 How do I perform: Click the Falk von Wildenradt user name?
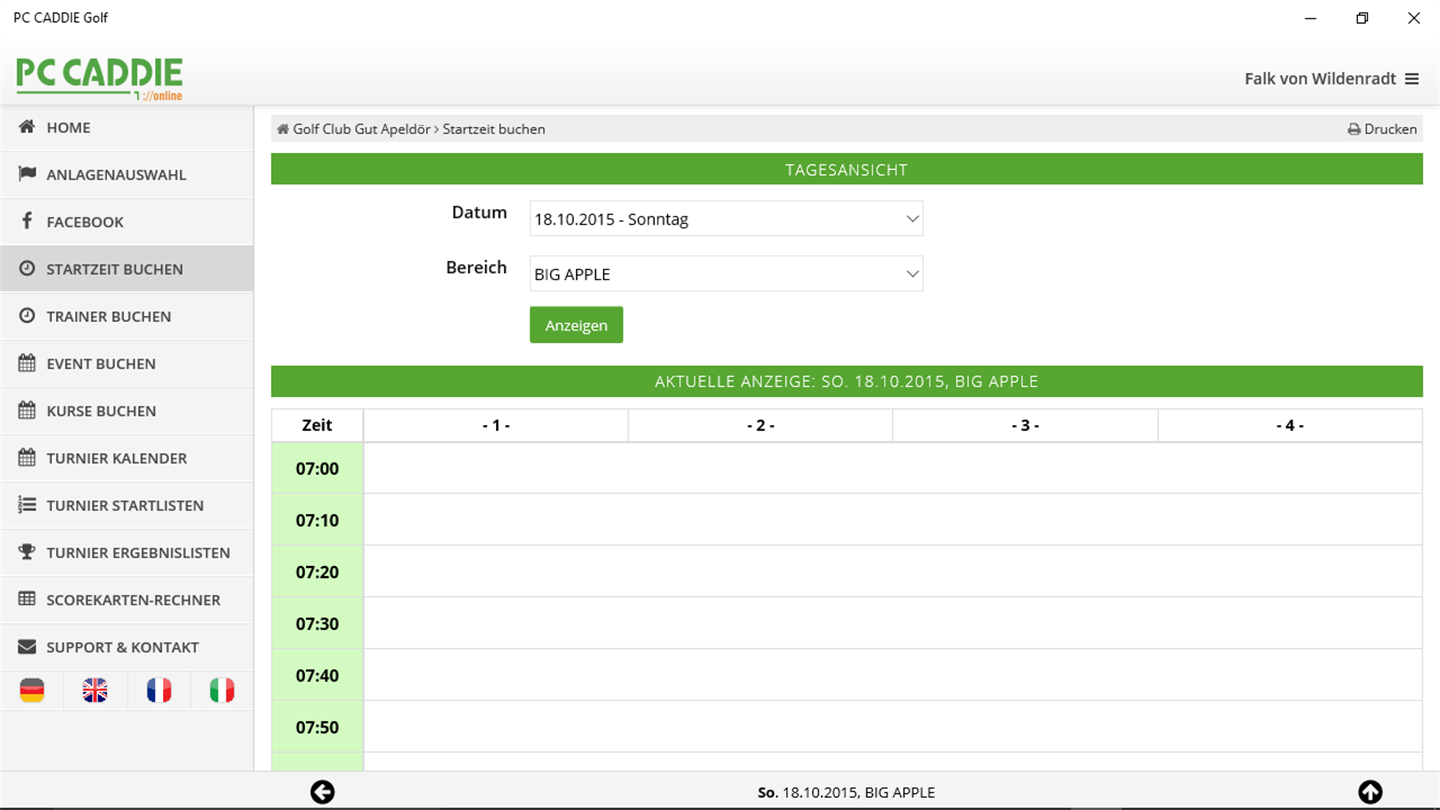pyautogui.click(x=1320, y=78)
